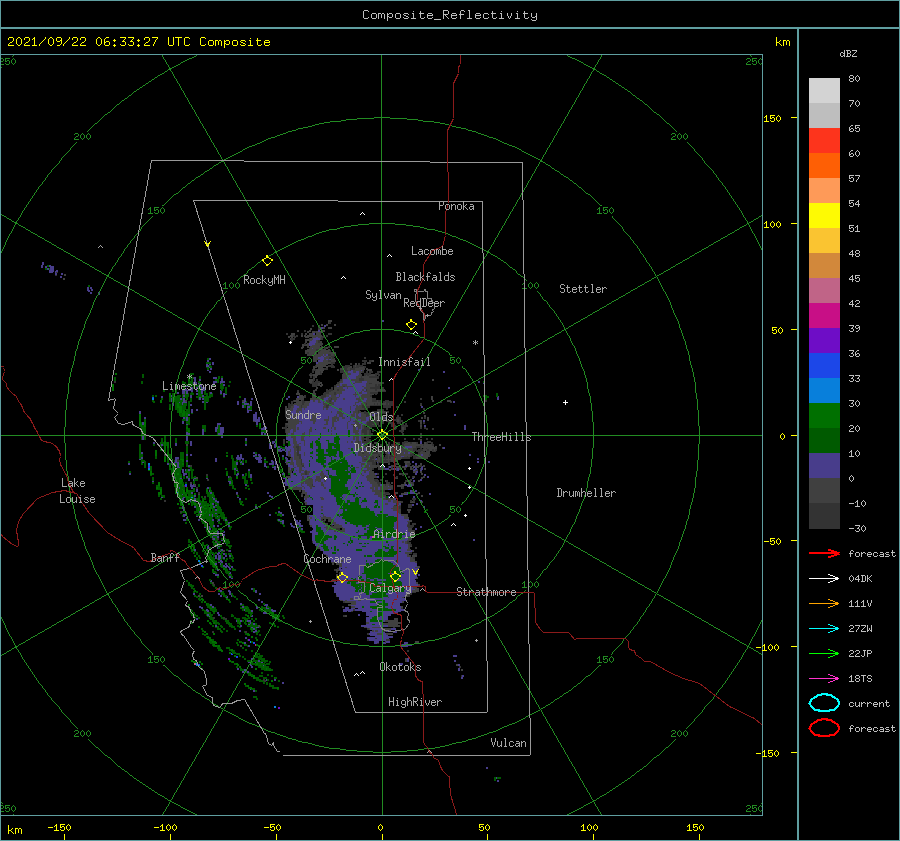Pick the light gray 70–80 dBZ swatch
Image resolution: width=900 pixels, height=841 pixels.
tap(824, 91)
